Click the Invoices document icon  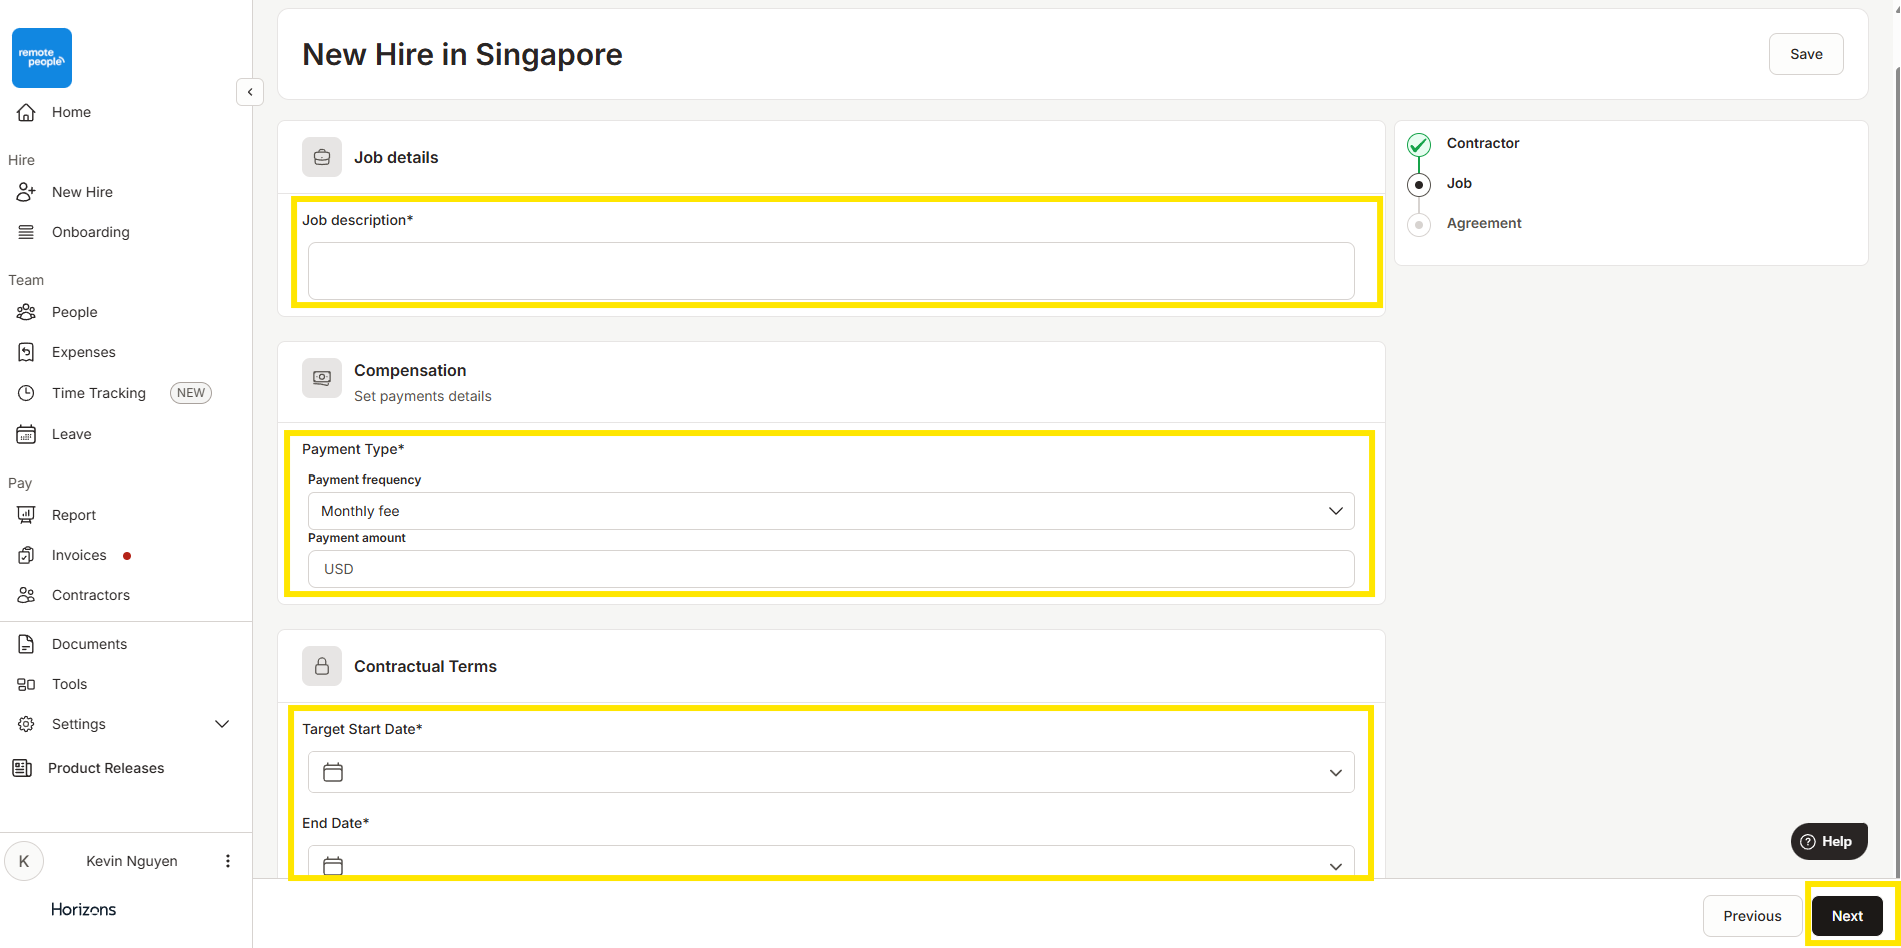pos(27,555)
